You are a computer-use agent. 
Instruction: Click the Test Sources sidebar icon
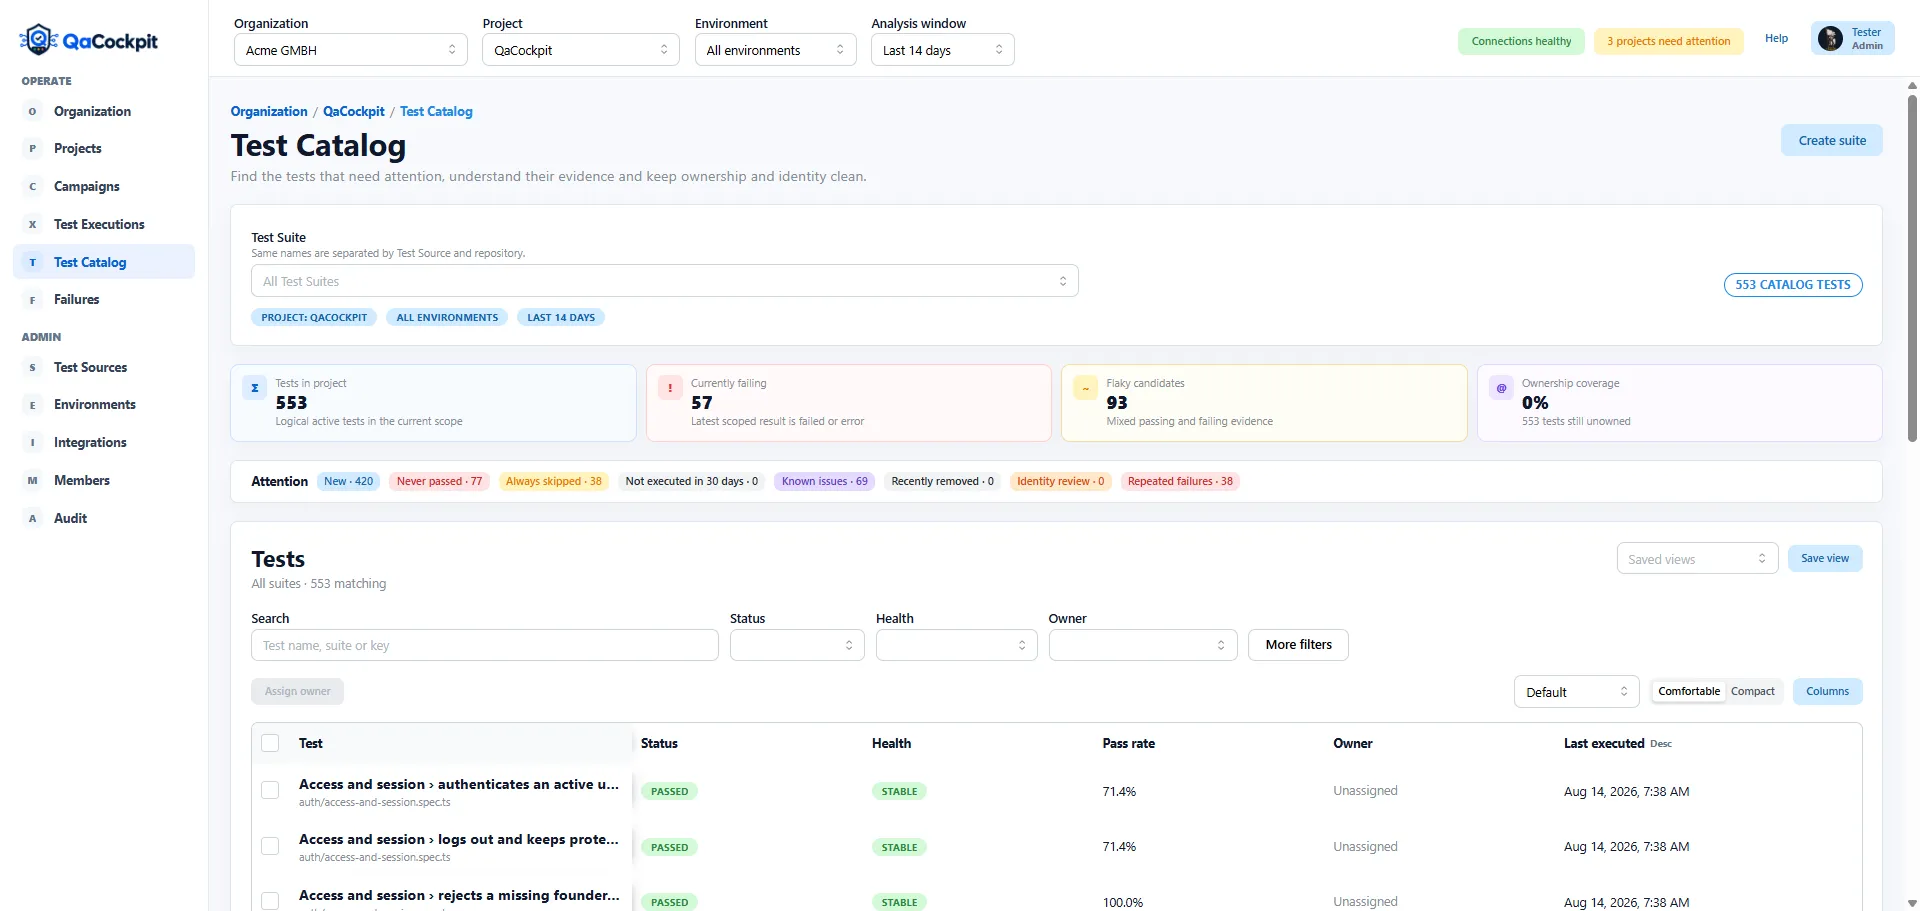(x=32, y=367)
